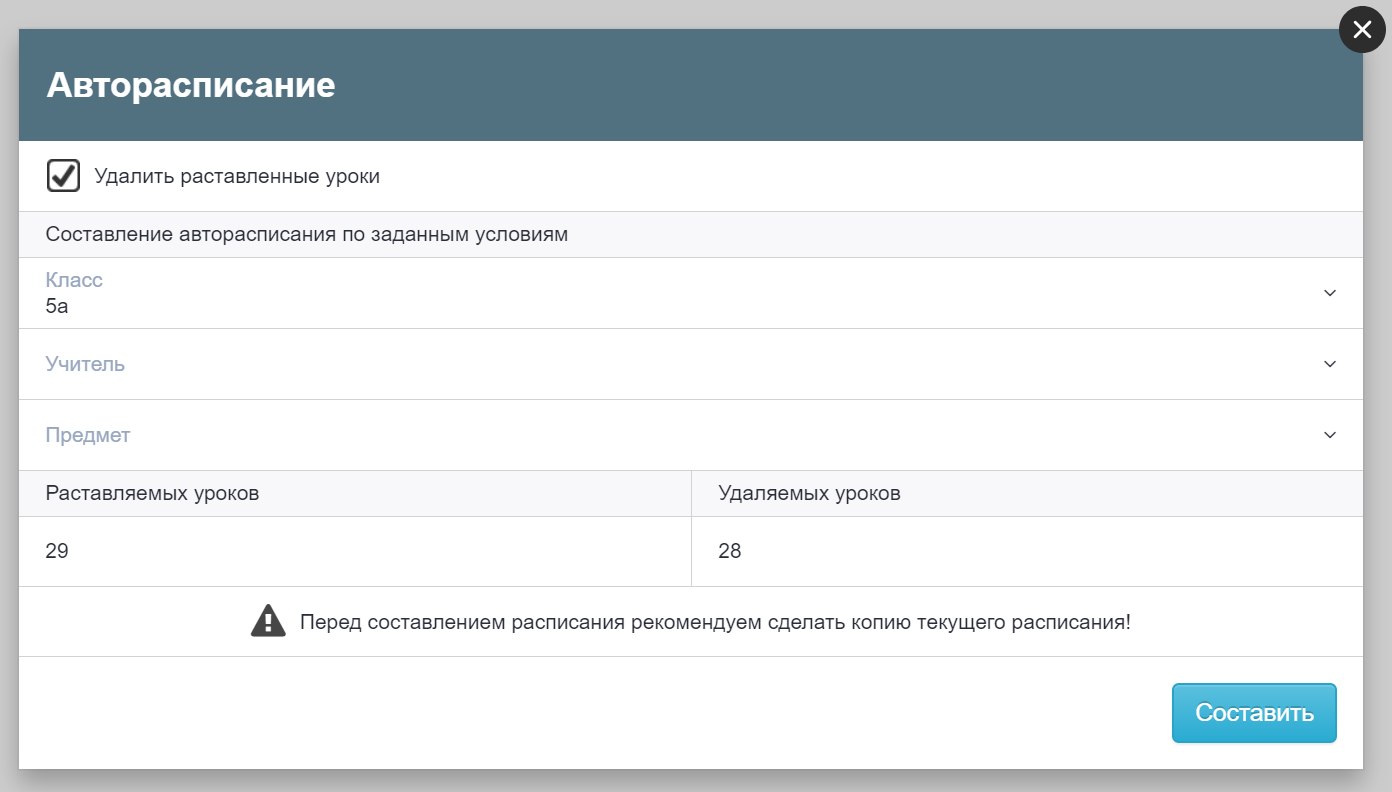1392x792 pixels.
Task: Click the Удалить раставленные уроки label
Action: 237,177
